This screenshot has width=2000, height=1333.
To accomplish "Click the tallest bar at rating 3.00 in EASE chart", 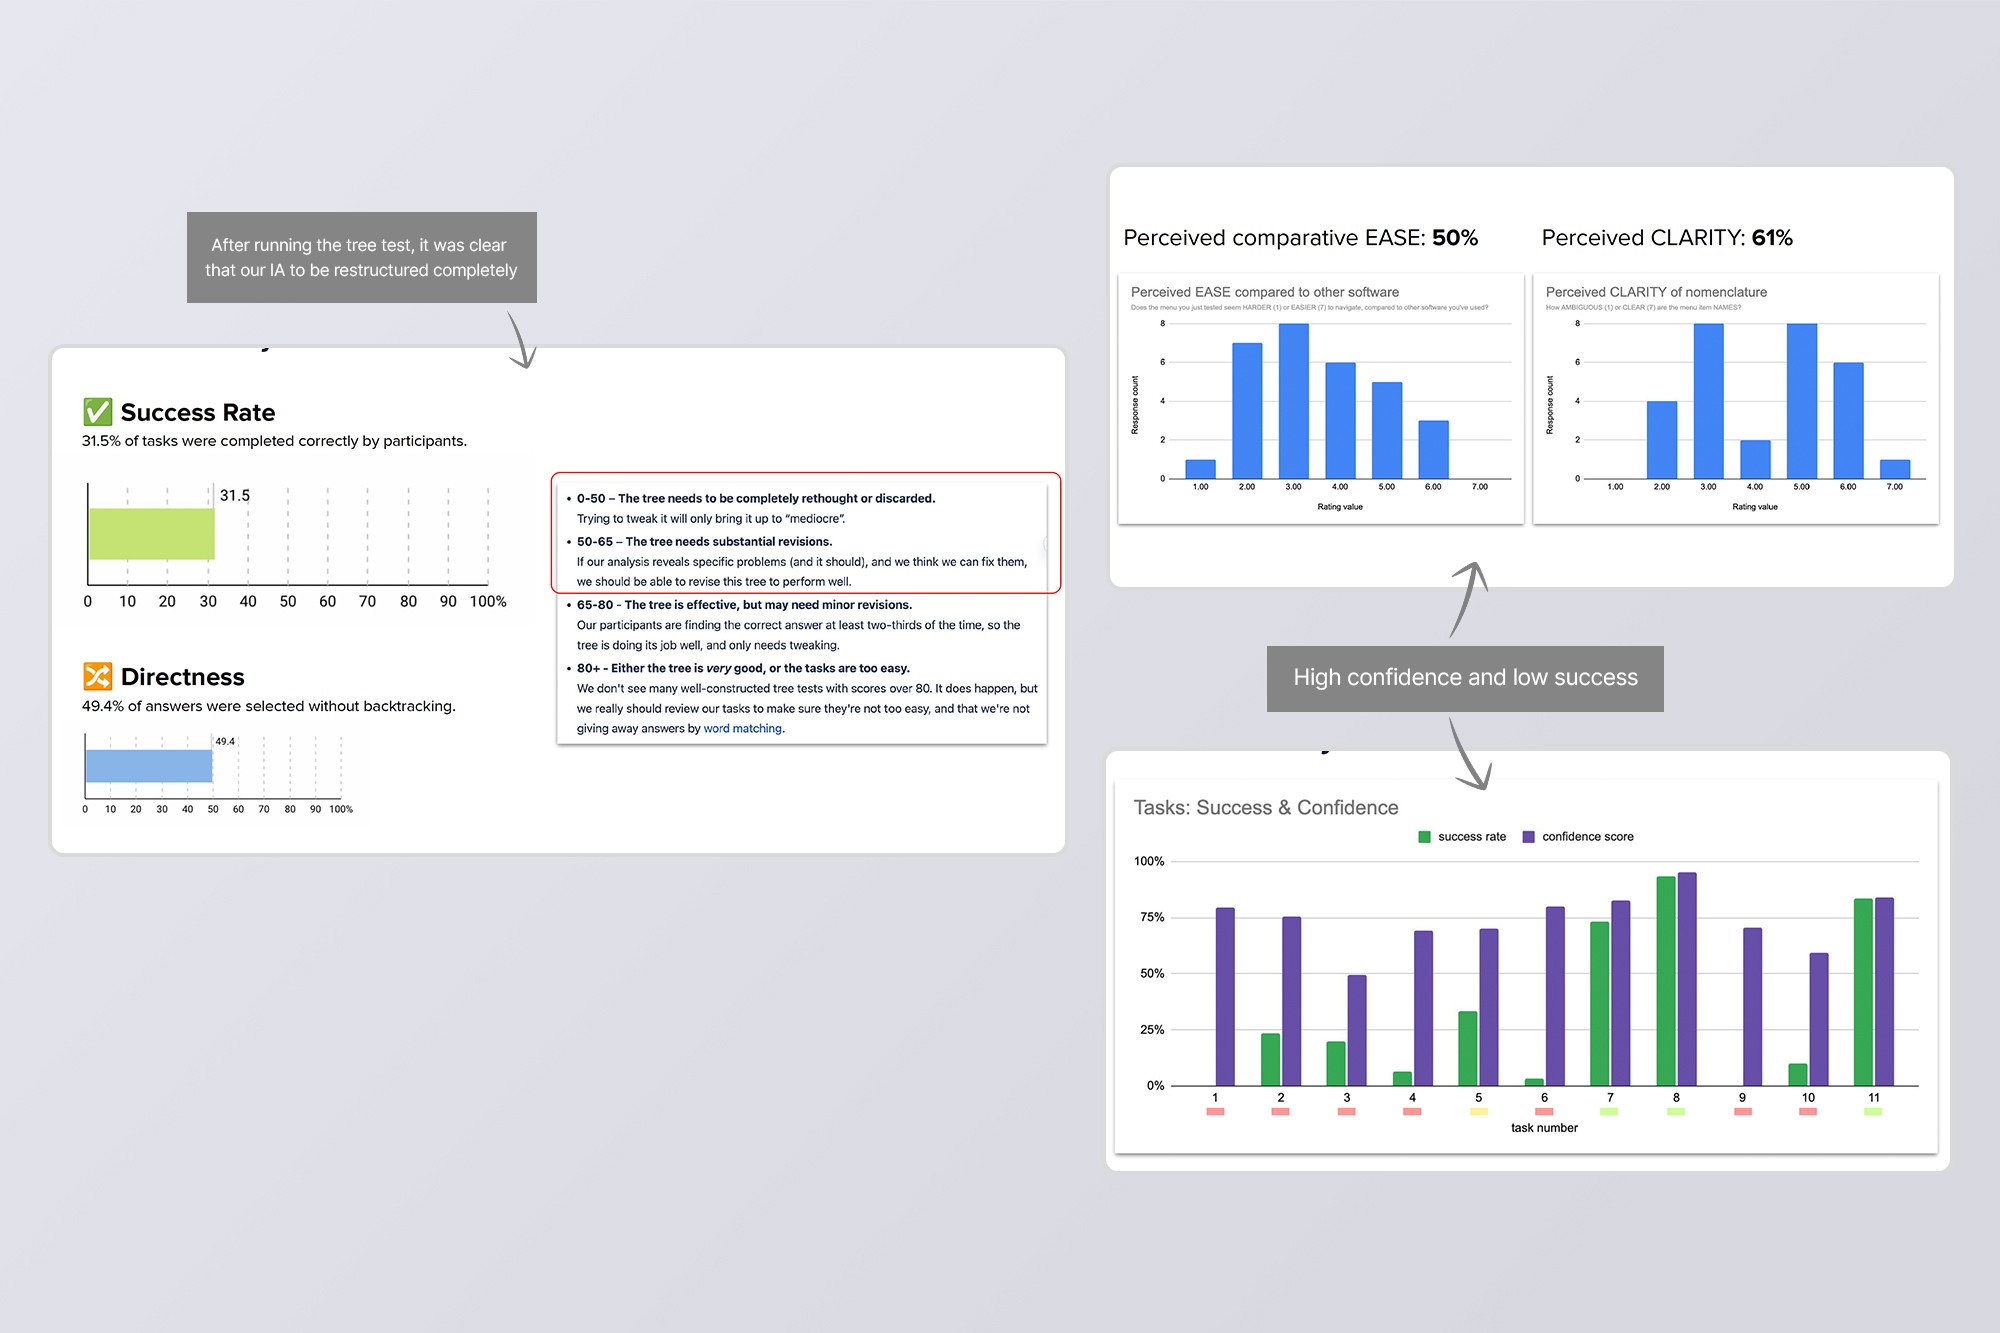I will [1293, 400].
